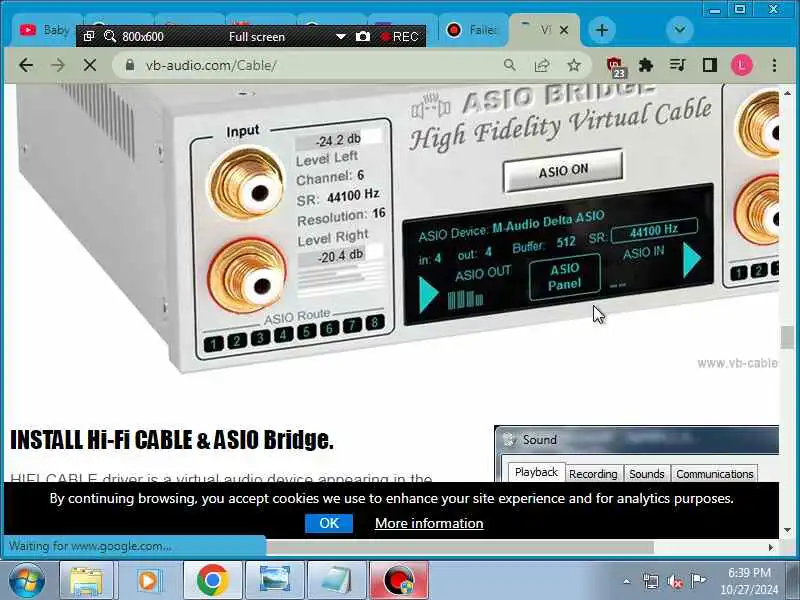Open the media controls icon
This screenshot has width=800, height=600.
click(678, 65)
